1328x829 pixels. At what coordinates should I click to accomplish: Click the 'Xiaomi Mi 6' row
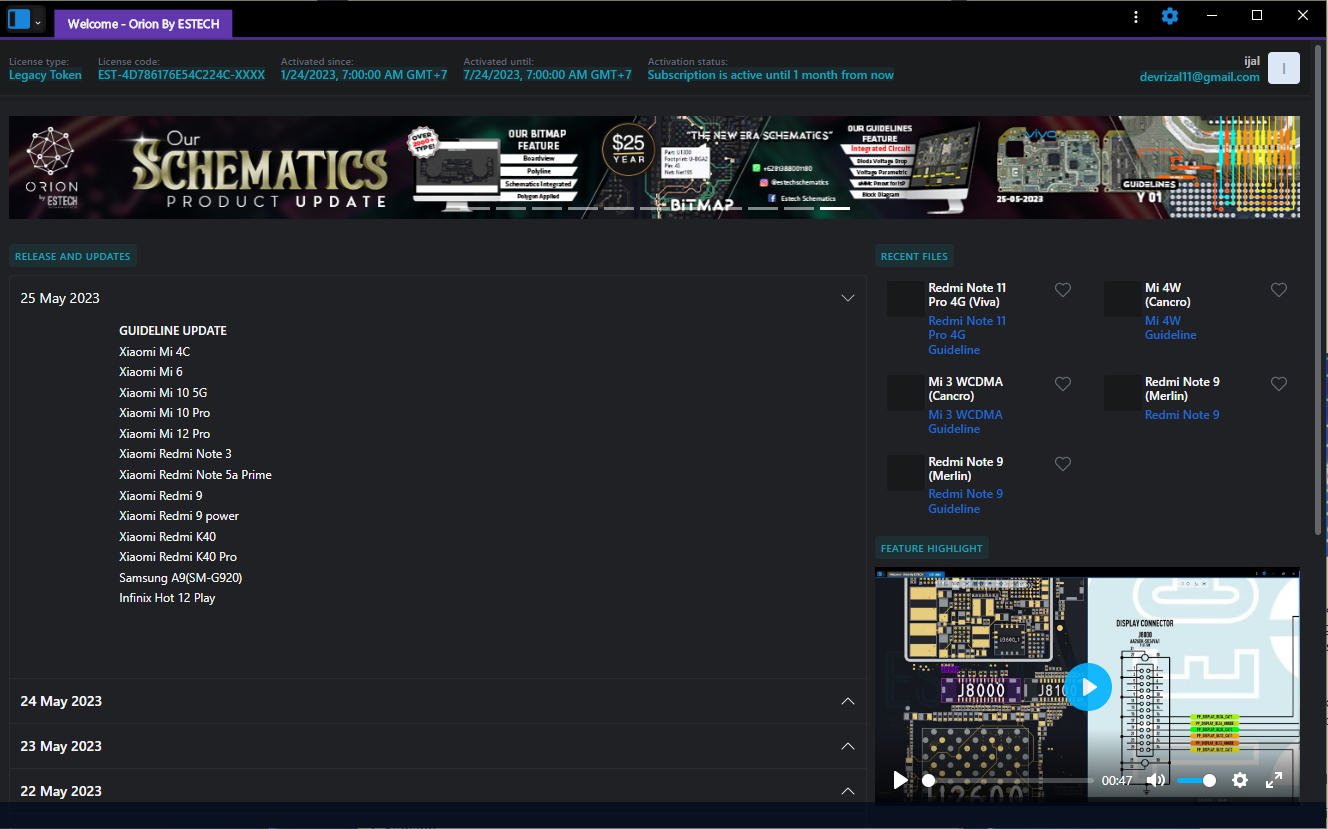pos(151,372)
